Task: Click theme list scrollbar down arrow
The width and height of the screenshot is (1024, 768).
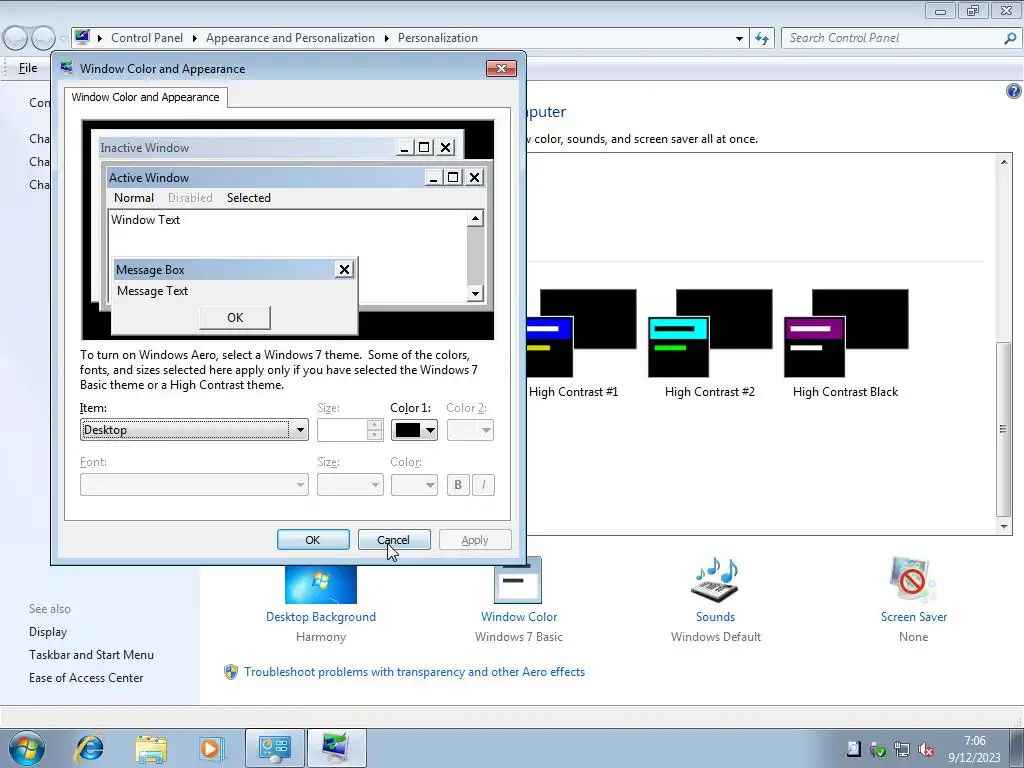Action: (1004, 526)
